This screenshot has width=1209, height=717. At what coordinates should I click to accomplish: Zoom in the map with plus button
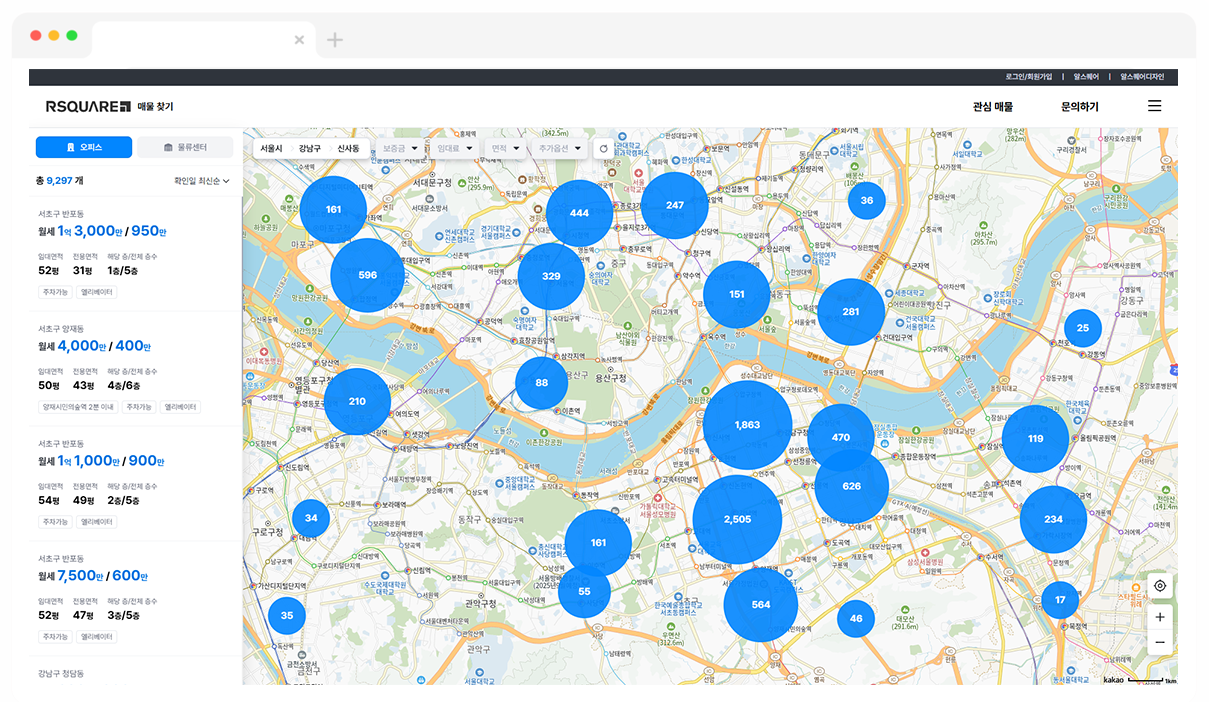1160,617
